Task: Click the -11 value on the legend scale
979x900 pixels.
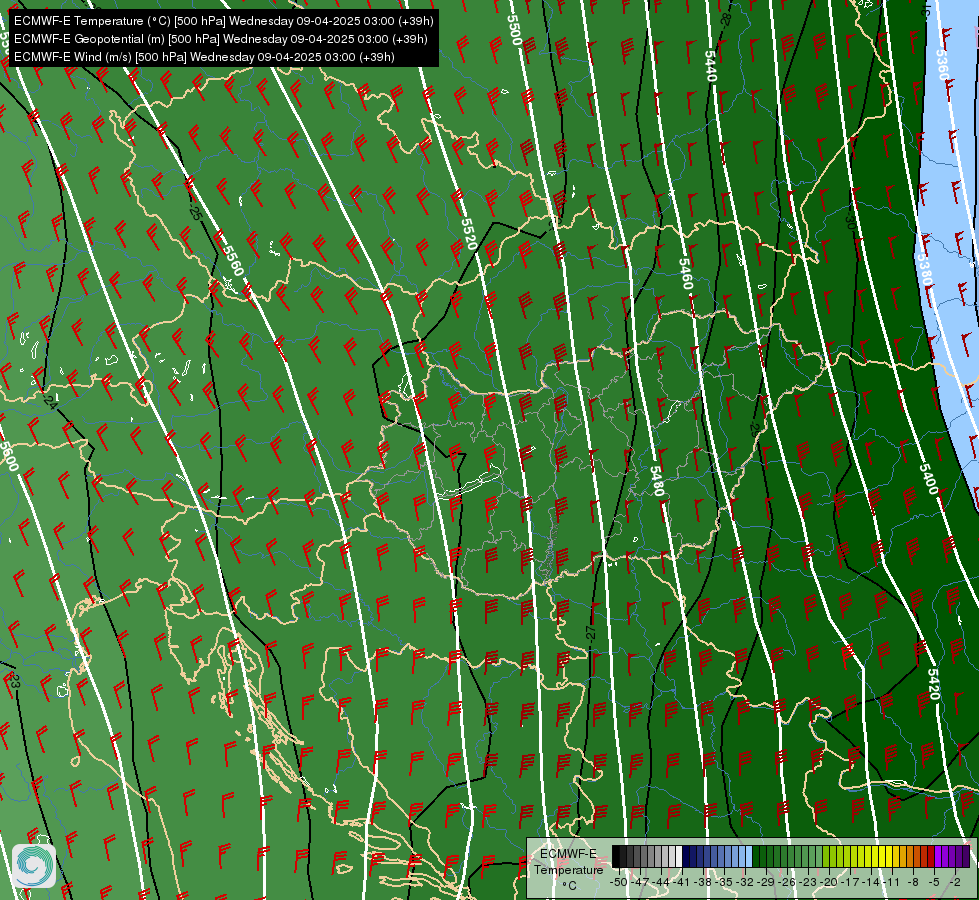Action: 891,882
